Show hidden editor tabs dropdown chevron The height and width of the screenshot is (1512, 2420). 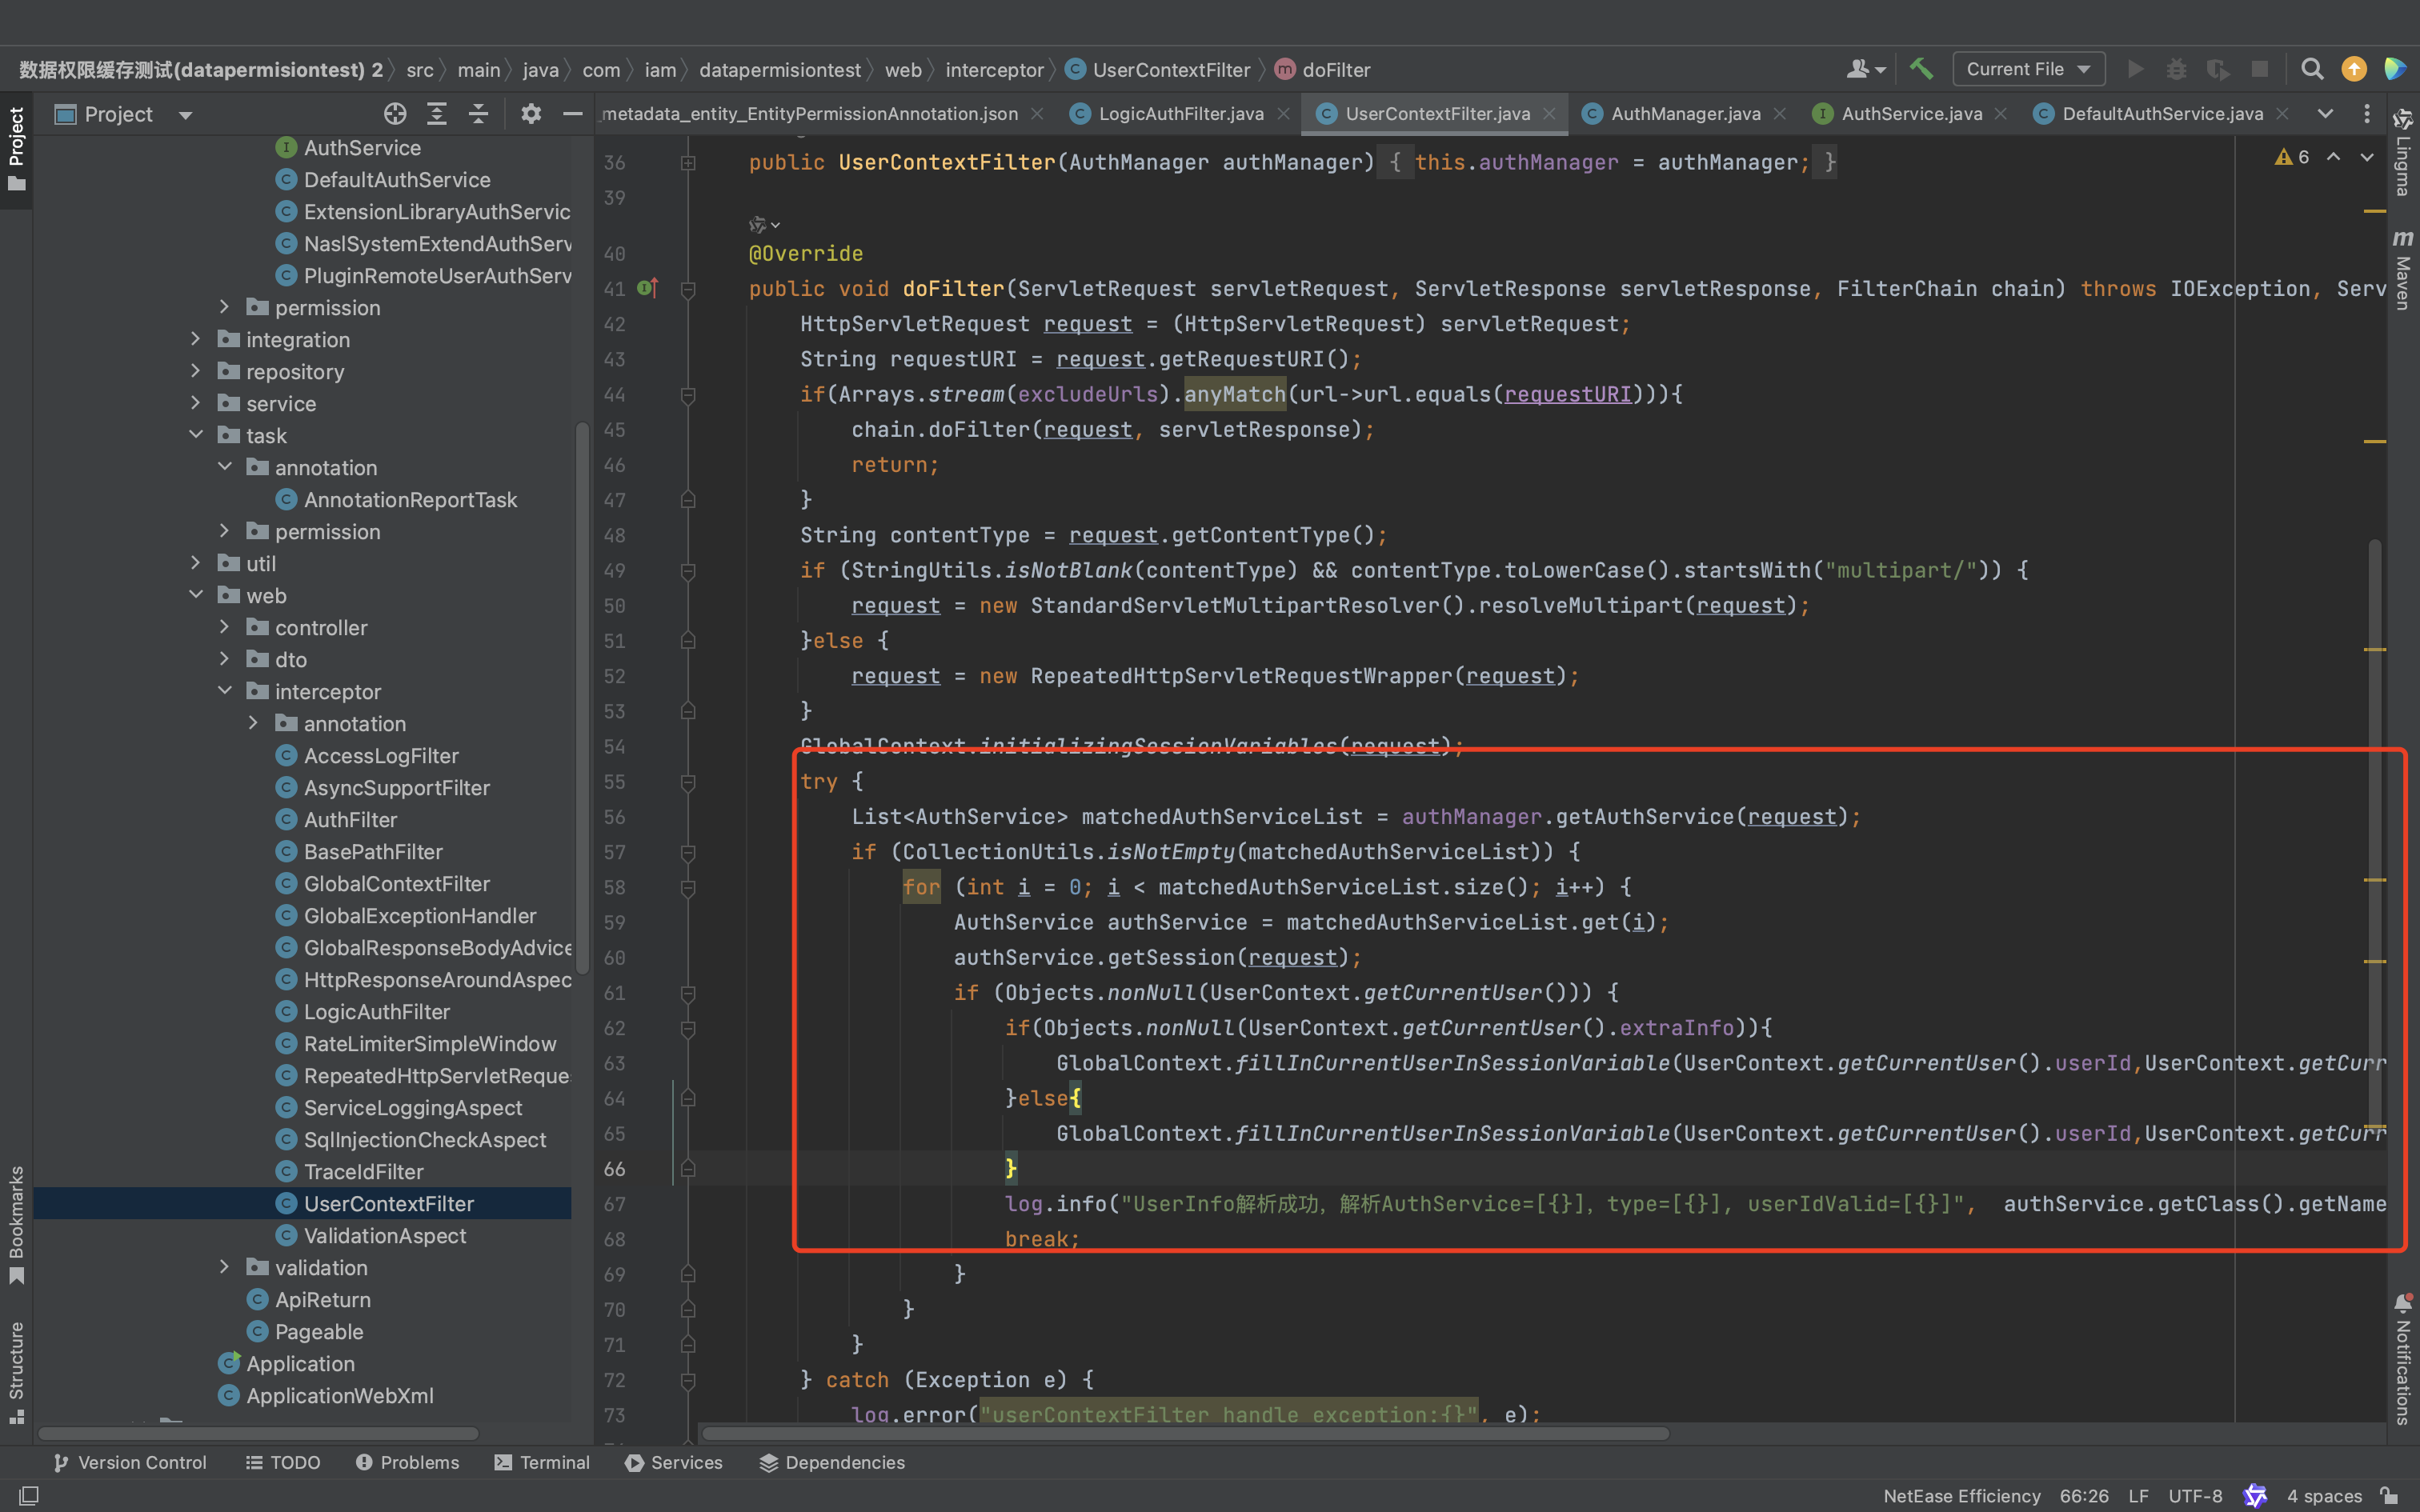pos(2325,114)
